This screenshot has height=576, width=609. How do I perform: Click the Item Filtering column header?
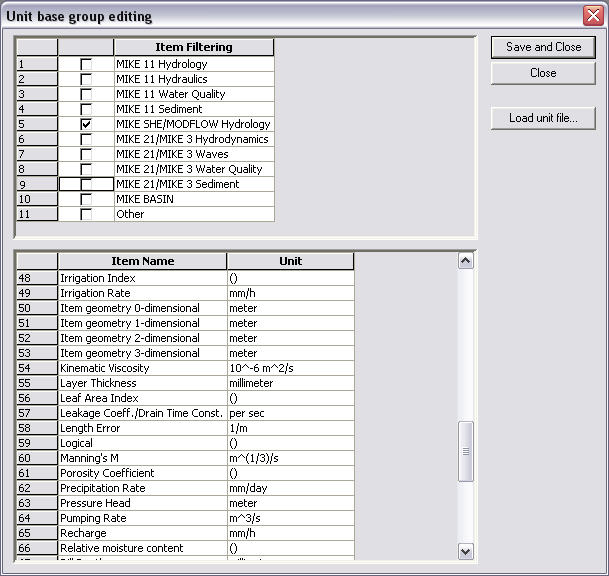(193, 47)
